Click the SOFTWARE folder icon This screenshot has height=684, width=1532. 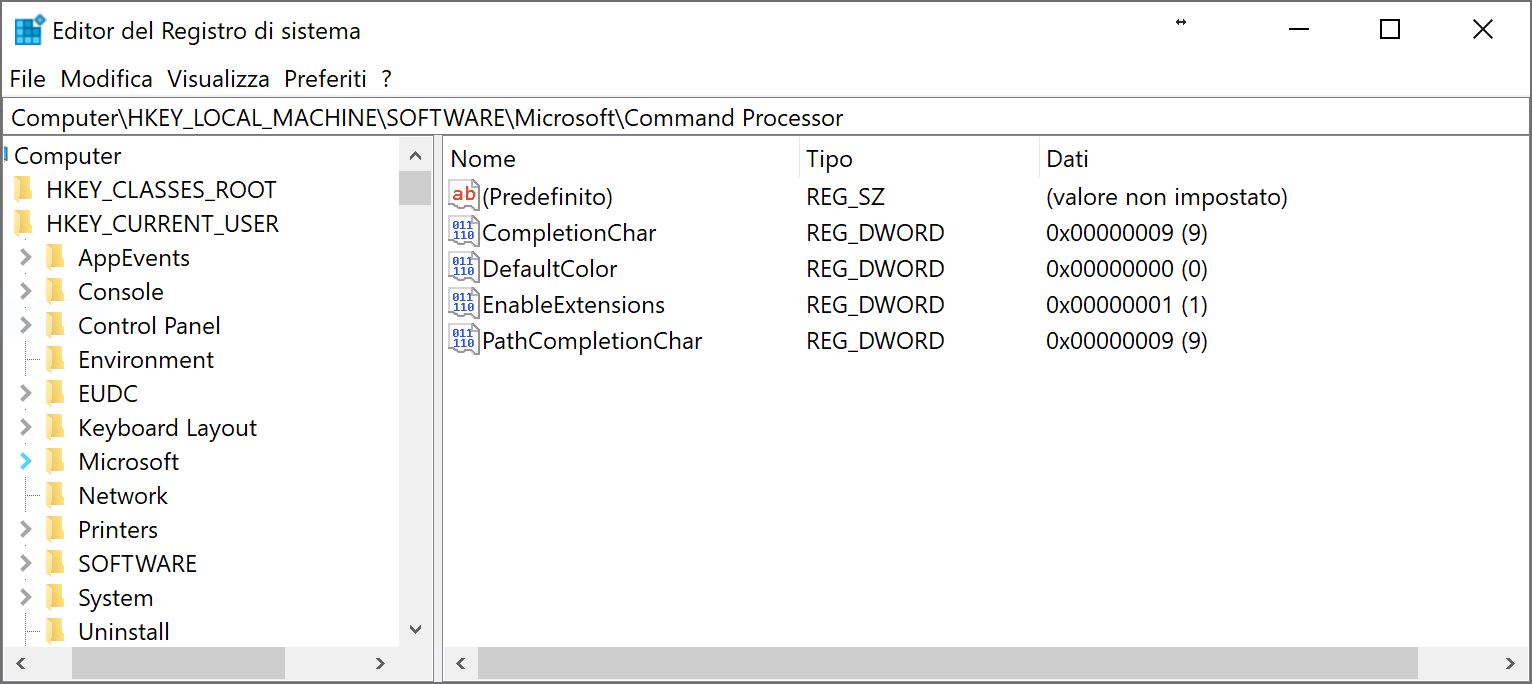point(56,564)
